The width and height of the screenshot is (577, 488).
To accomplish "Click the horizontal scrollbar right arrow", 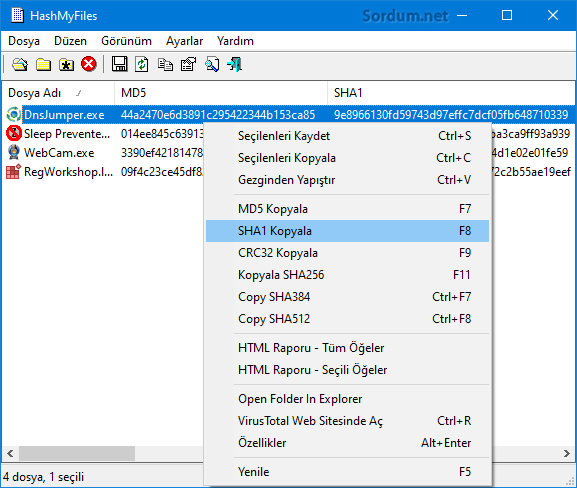I will click(567, 454).
